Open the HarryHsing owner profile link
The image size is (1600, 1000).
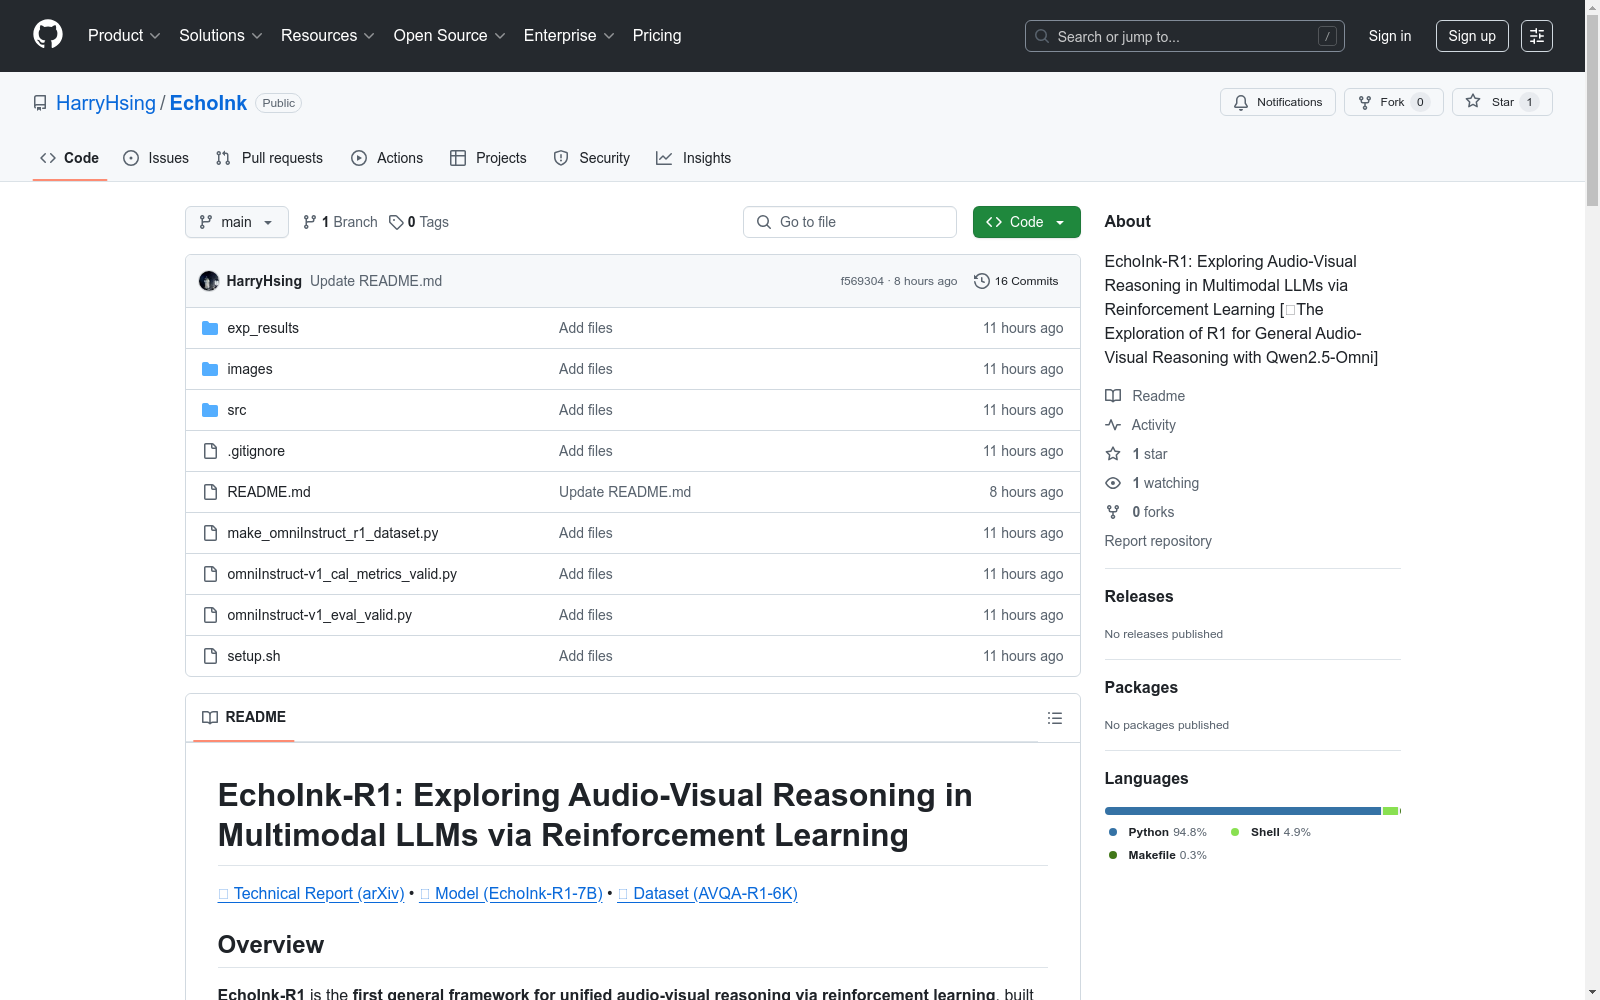point(106,103)
